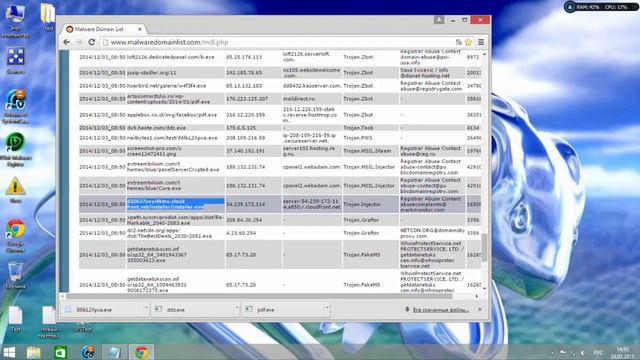Expand options arrow for ddz.exe download
This screenshot has height=360, width=640.
click(x=237, y=307)
